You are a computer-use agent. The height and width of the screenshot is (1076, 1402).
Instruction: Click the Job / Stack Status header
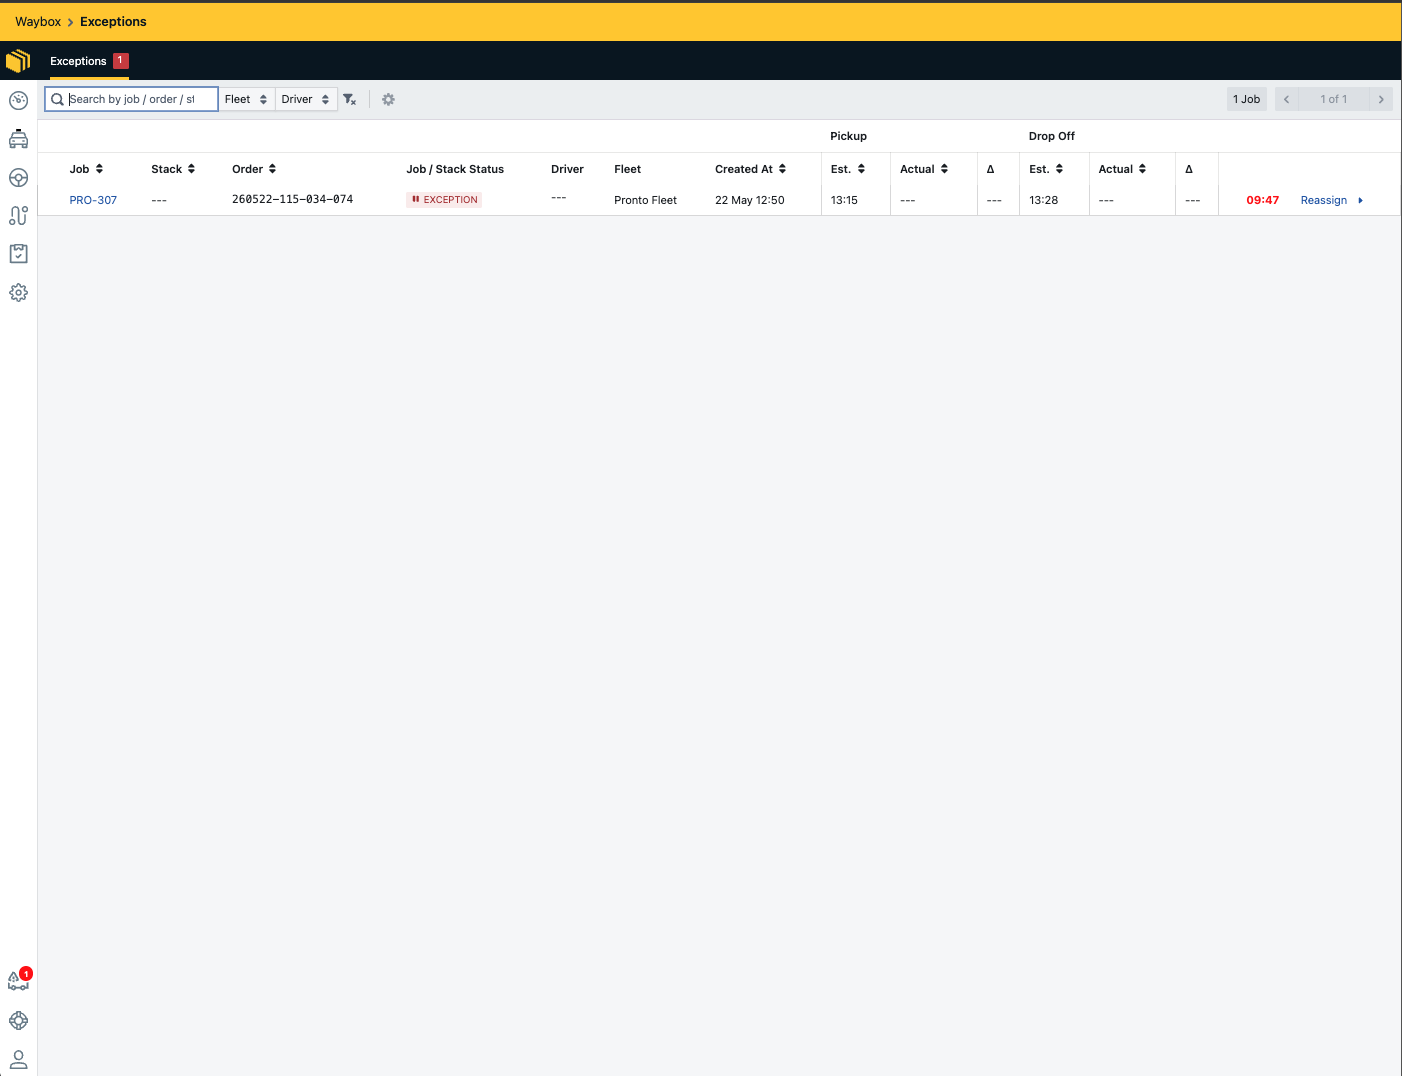click(455, 169)
